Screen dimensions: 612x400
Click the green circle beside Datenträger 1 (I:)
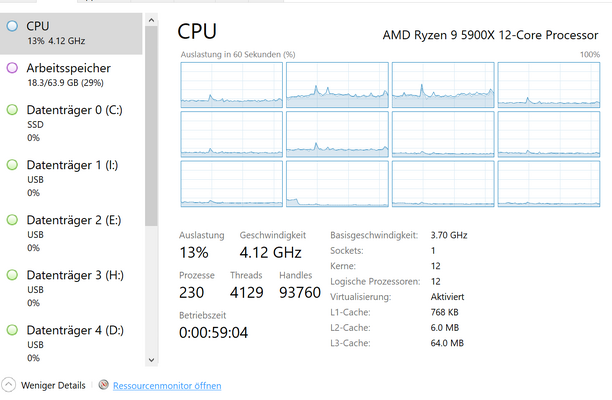[x=12, y=165]
